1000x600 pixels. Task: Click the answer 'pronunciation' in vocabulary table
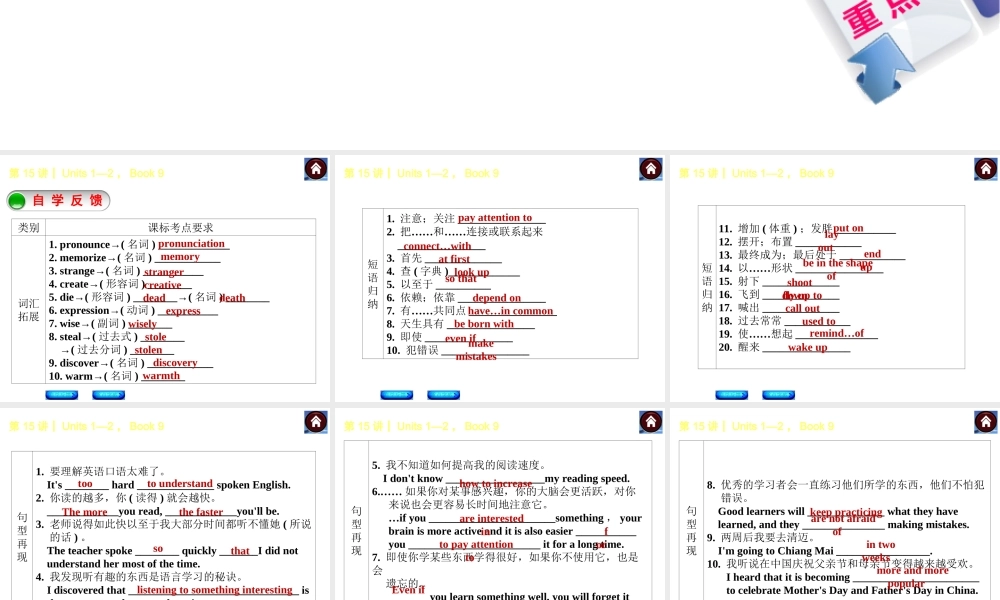pos(192,244)
